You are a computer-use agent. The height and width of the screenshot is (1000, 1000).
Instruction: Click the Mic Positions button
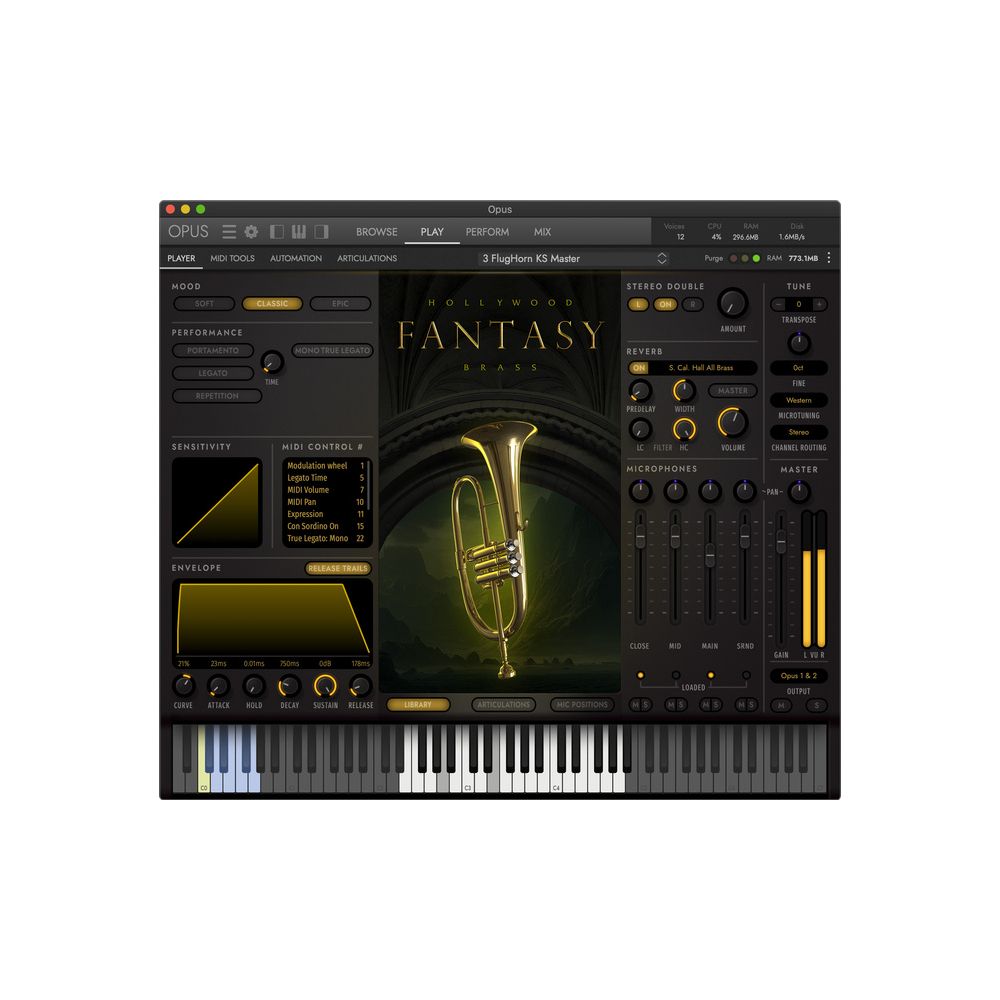(582, 705)
